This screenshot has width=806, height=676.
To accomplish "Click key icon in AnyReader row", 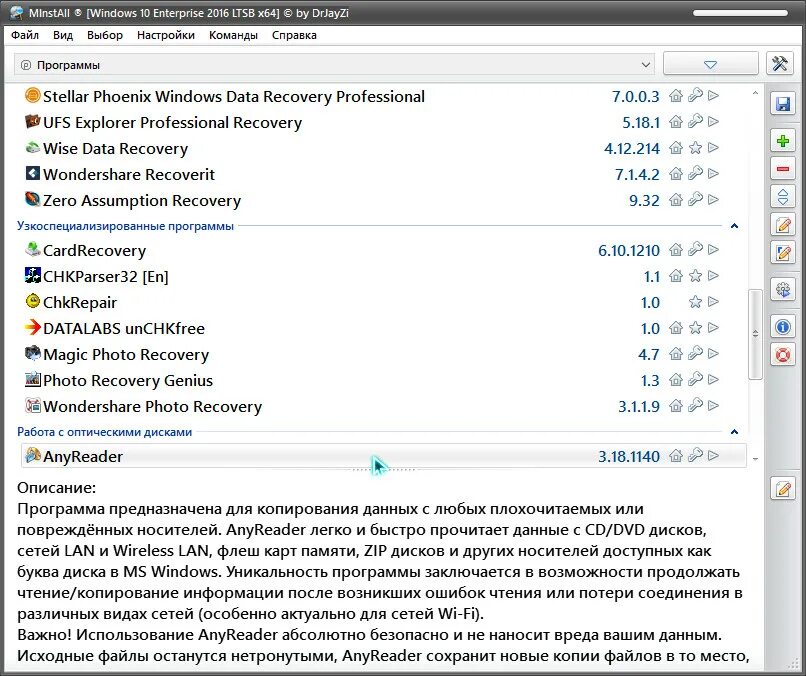I will (x=695, y=455).
